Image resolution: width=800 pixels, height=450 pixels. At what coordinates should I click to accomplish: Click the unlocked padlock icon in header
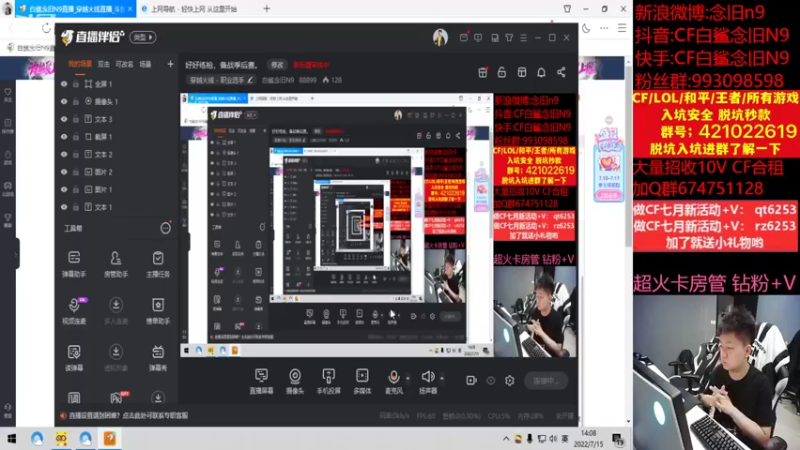click(x=502, y=72)
